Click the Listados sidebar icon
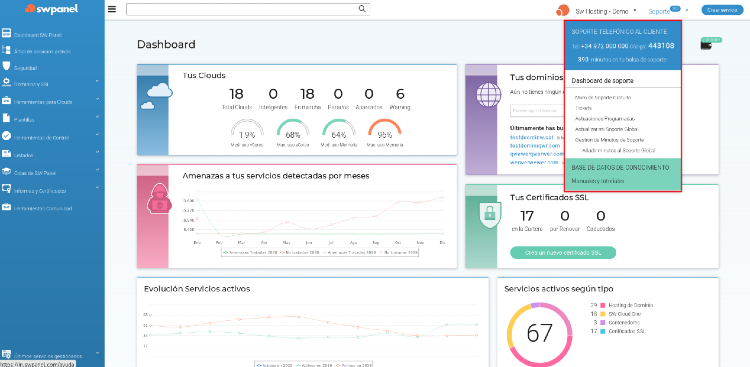Screen dimensions: 750x367 6,154
